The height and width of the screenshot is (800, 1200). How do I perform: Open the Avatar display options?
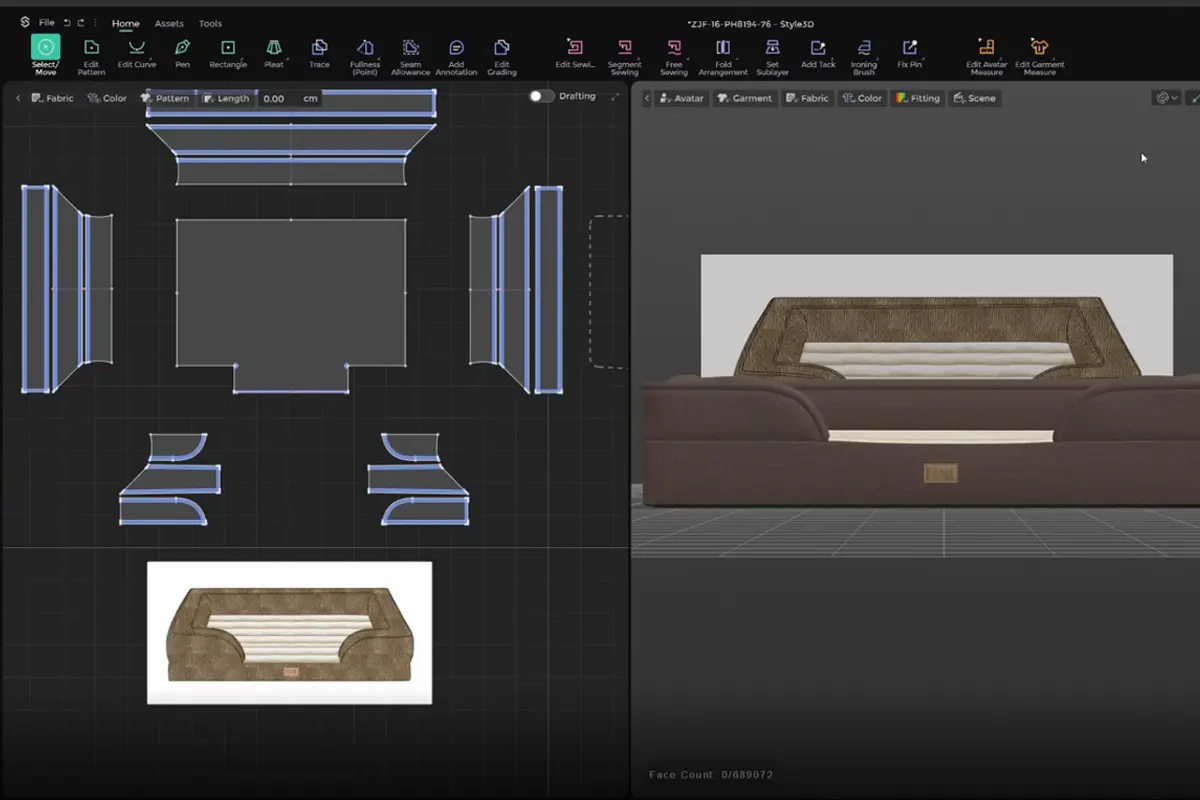coord(682,98)
